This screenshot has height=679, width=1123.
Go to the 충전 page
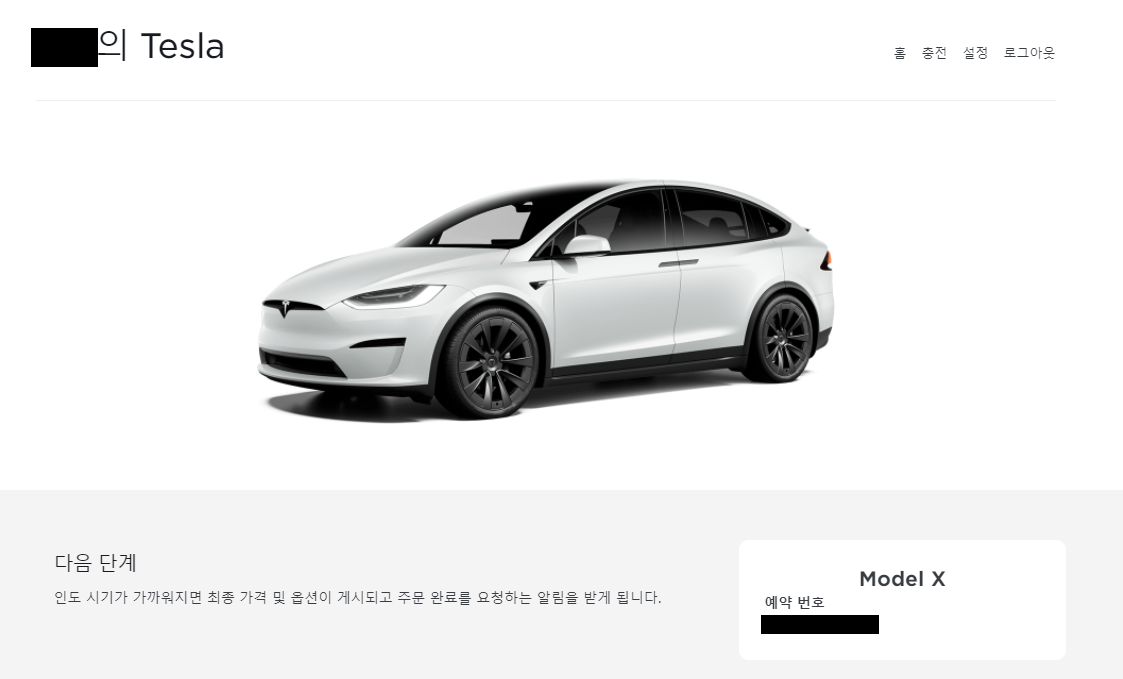pos(934,53)
